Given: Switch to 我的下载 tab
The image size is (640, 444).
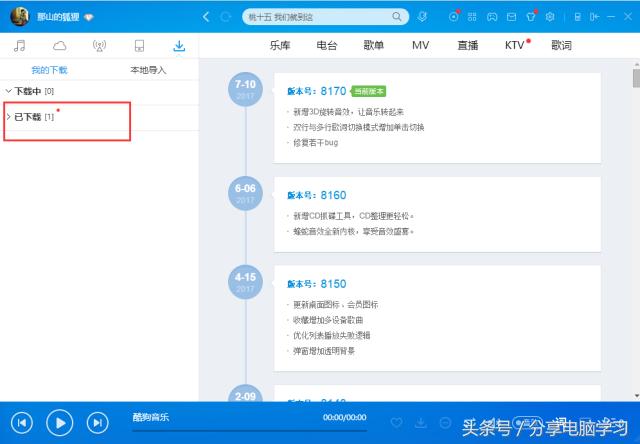Looking at the screenshot, I should tap(49, 70).
